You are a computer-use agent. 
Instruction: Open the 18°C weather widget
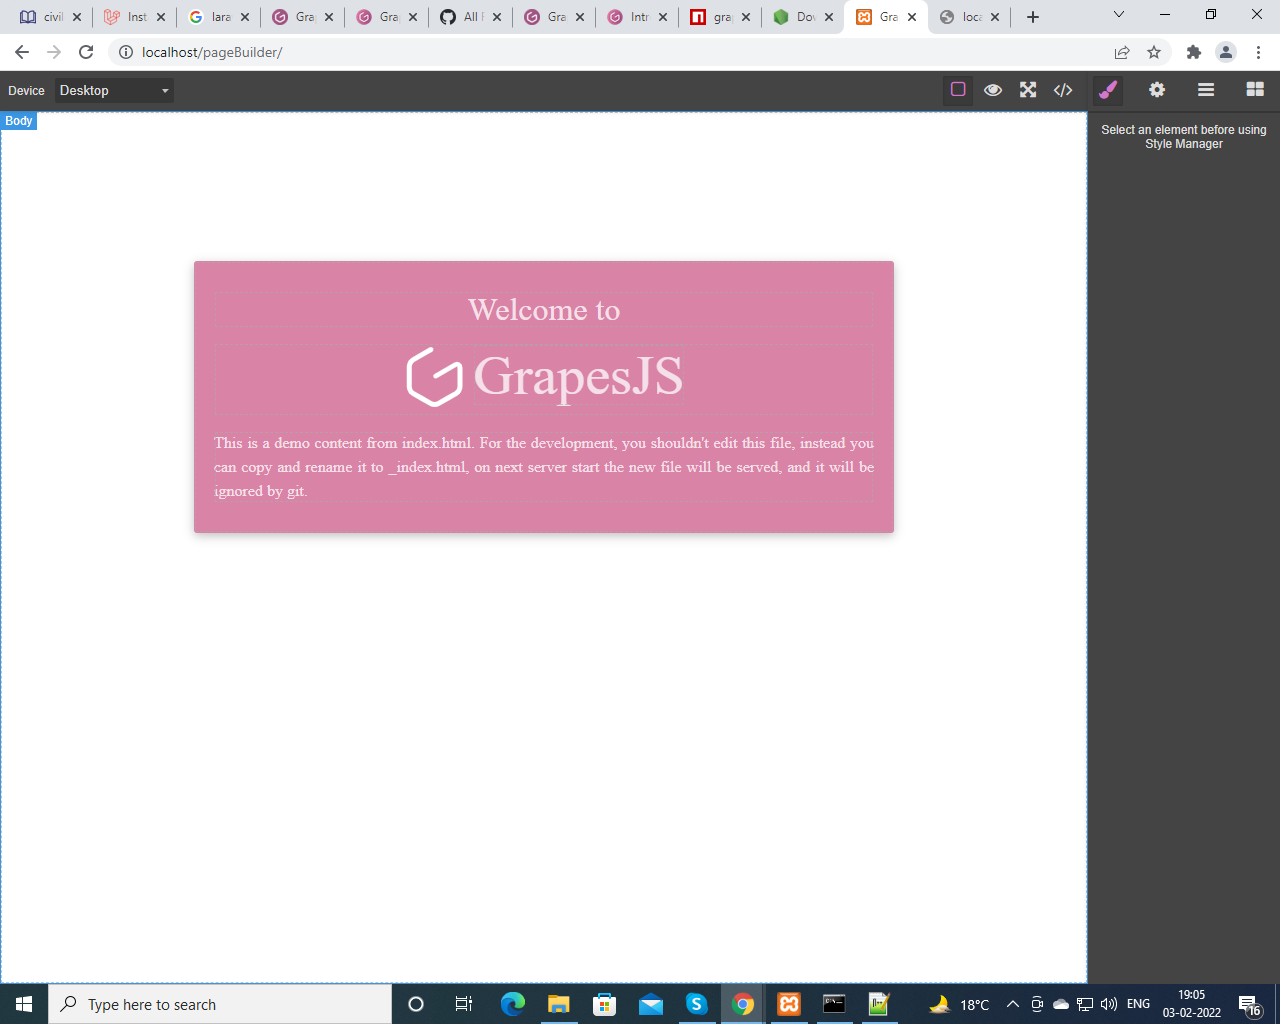[959, 1004]
